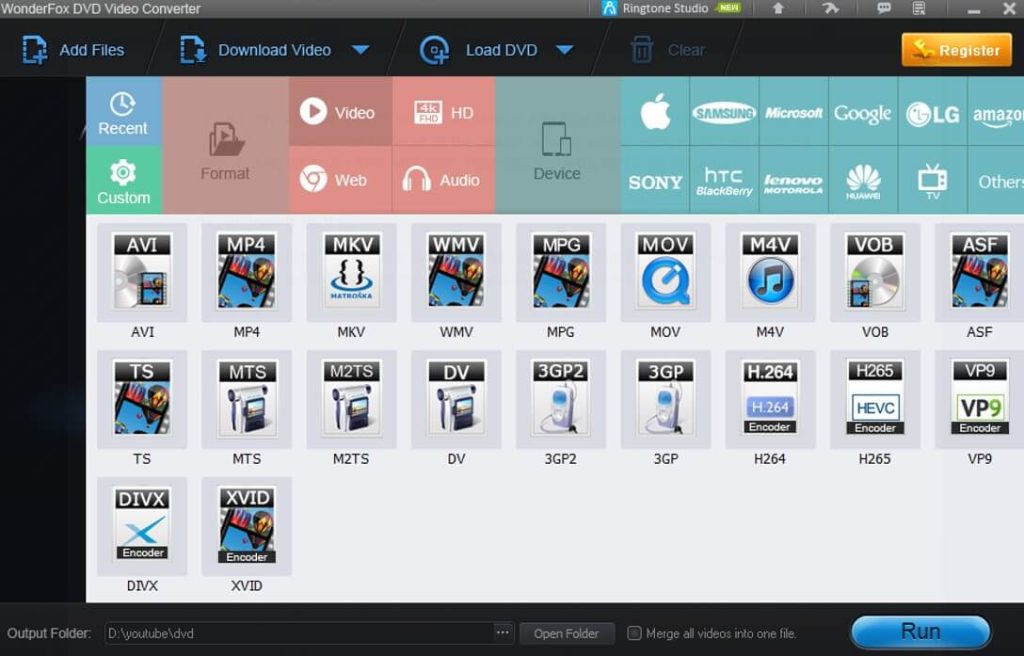Screen dimensions: 1024x656
Task: Choose the VP9 encoder icon
Action: (x=979, y=398)
